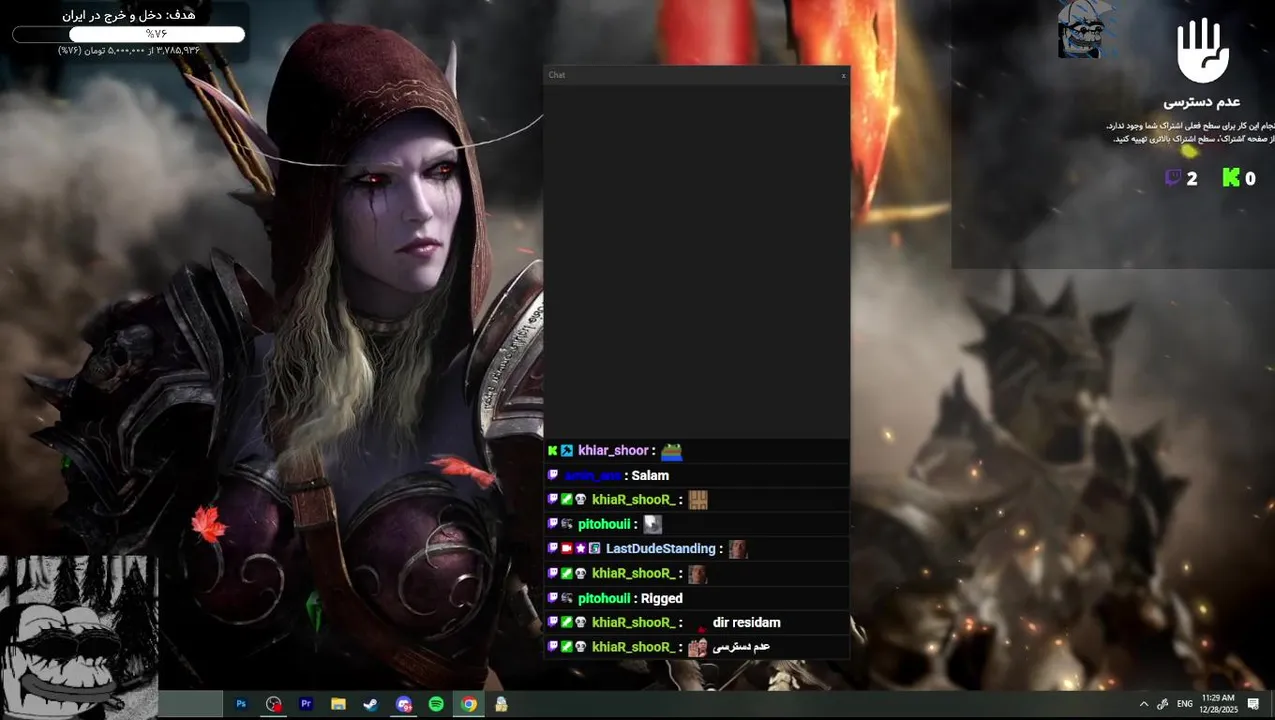Screen dimensions: 1275x720
Task: Click the gray emote after pitohouii
Action: [x=652, y=524]
